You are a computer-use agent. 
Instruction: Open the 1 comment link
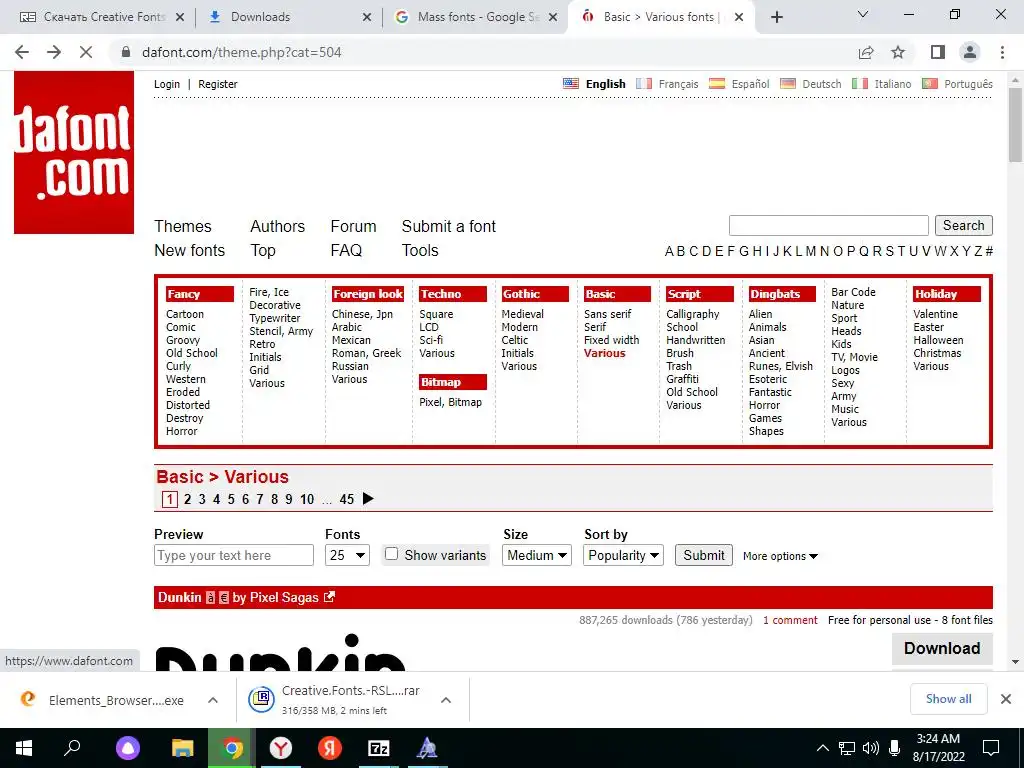(x=790, y=620)
